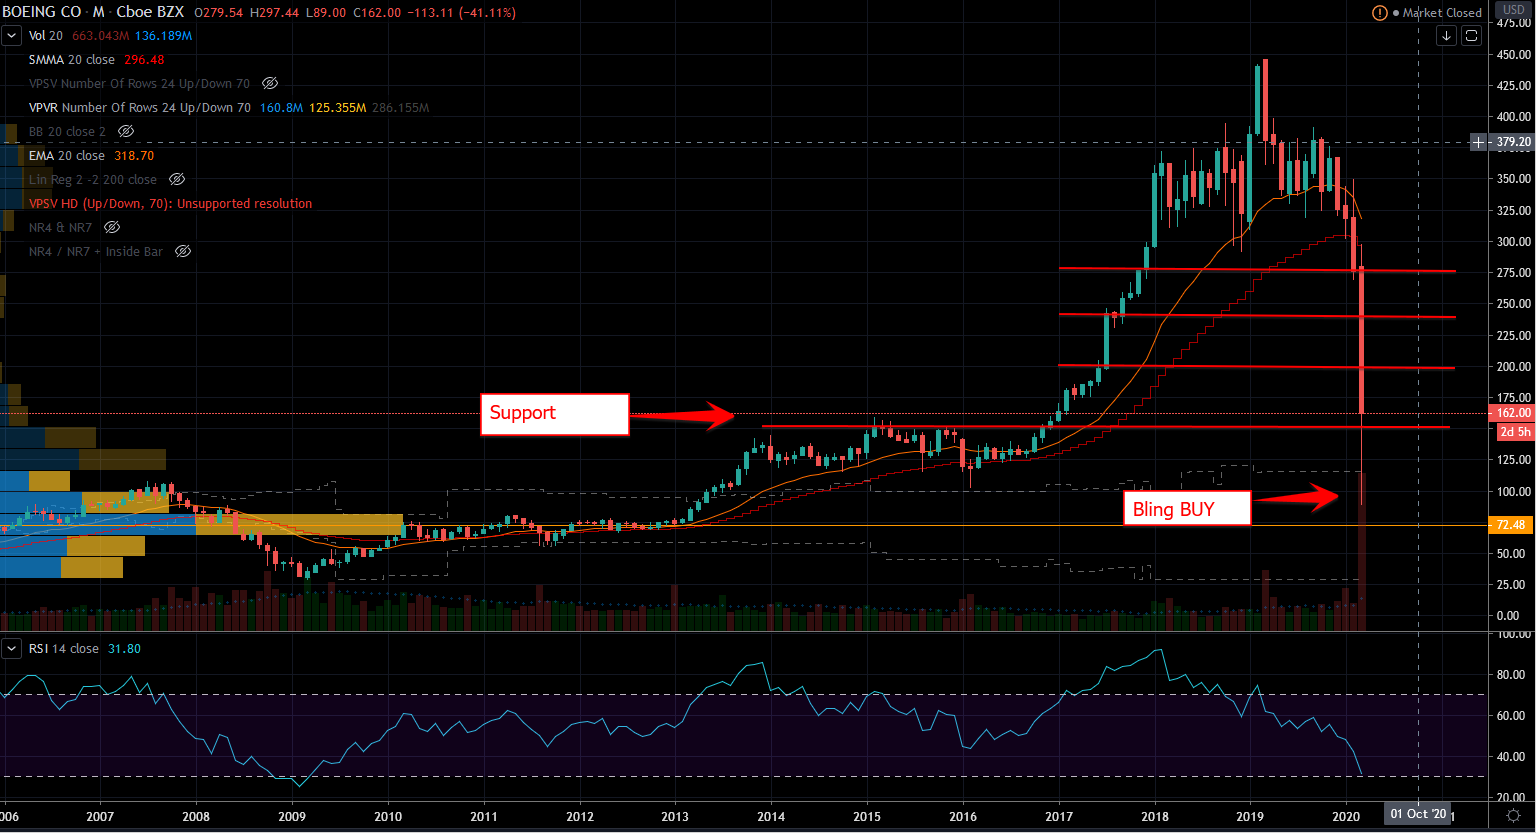Open the USD currency selector
The image size is (1536, 833).
tap(1514, 10)
